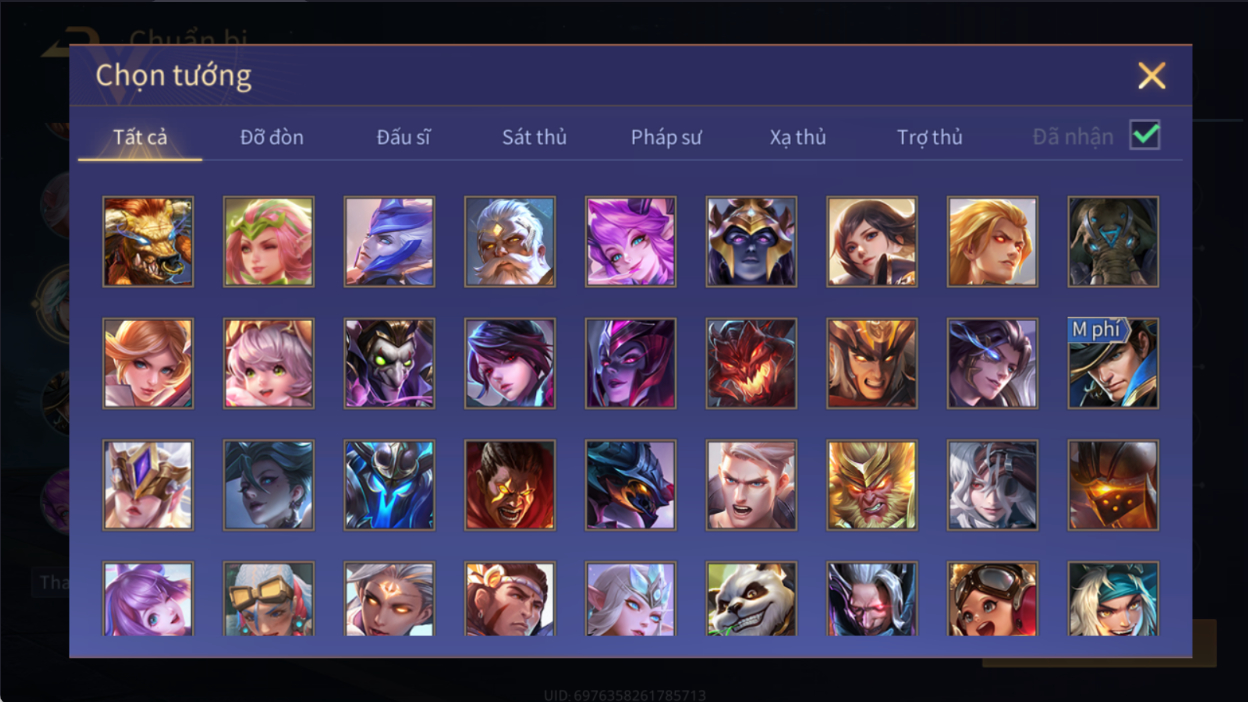Screen dimensions: 1248x702
Task: Show the 'Xạ thủ' hero category
Action: [x=798, y=137]
